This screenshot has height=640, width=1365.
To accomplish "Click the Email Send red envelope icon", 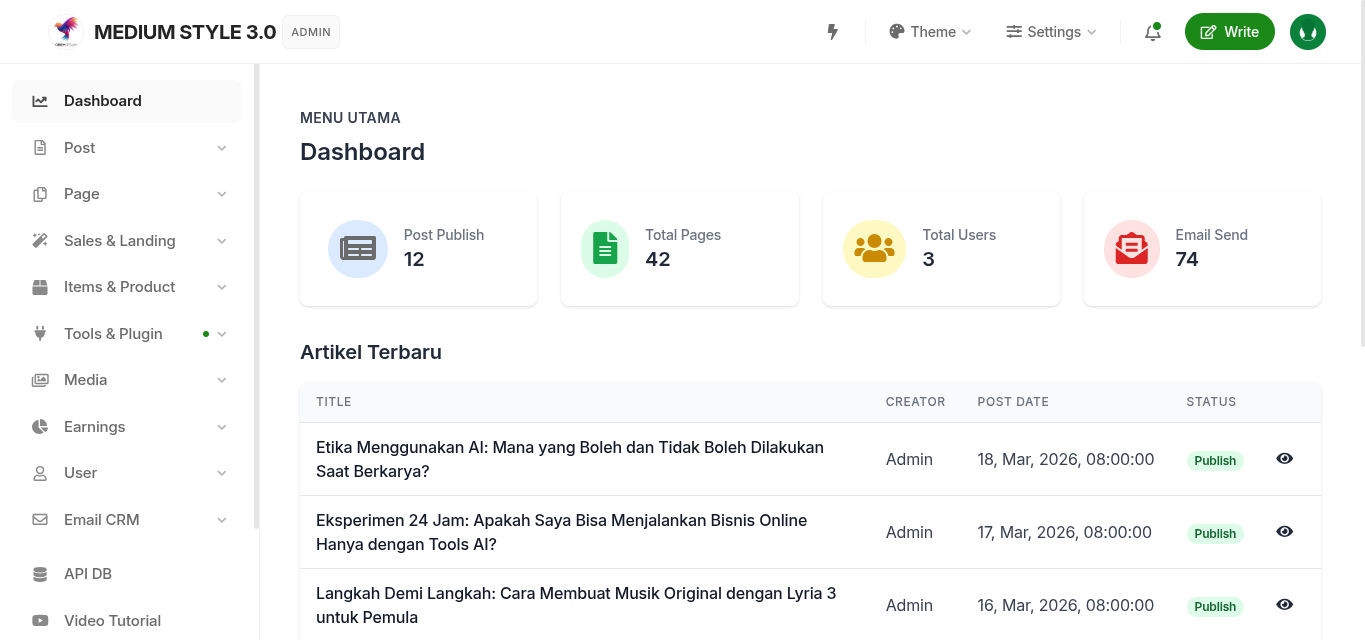I will point(1132,248).
